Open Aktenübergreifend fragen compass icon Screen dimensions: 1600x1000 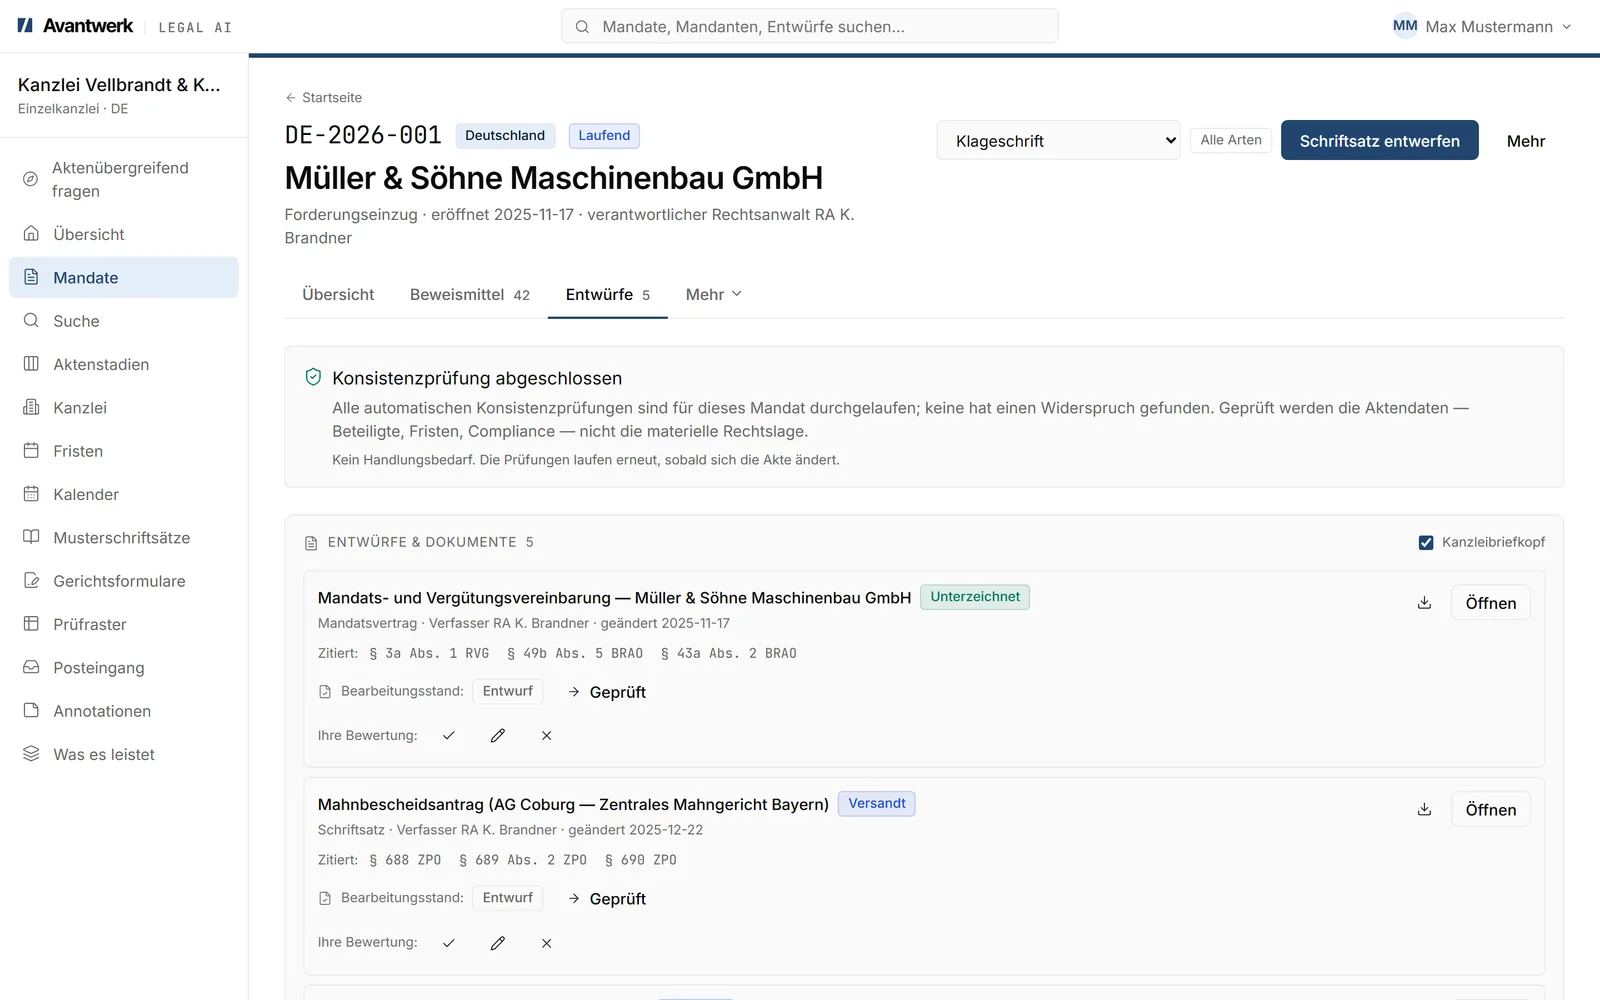tap(31, 179)
